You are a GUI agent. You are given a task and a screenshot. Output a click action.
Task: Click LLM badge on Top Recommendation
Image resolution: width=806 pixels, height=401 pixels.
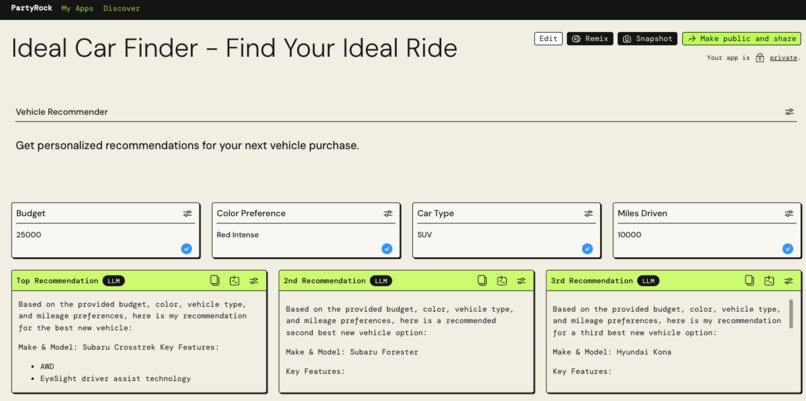[114, 281]
